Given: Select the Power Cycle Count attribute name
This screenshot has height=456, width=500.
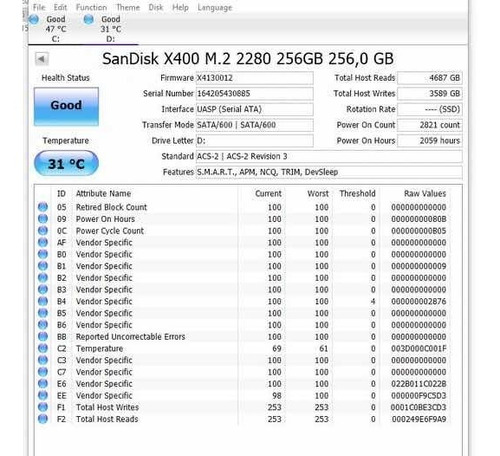Looking at the screenshot, I should pos(110,231).
